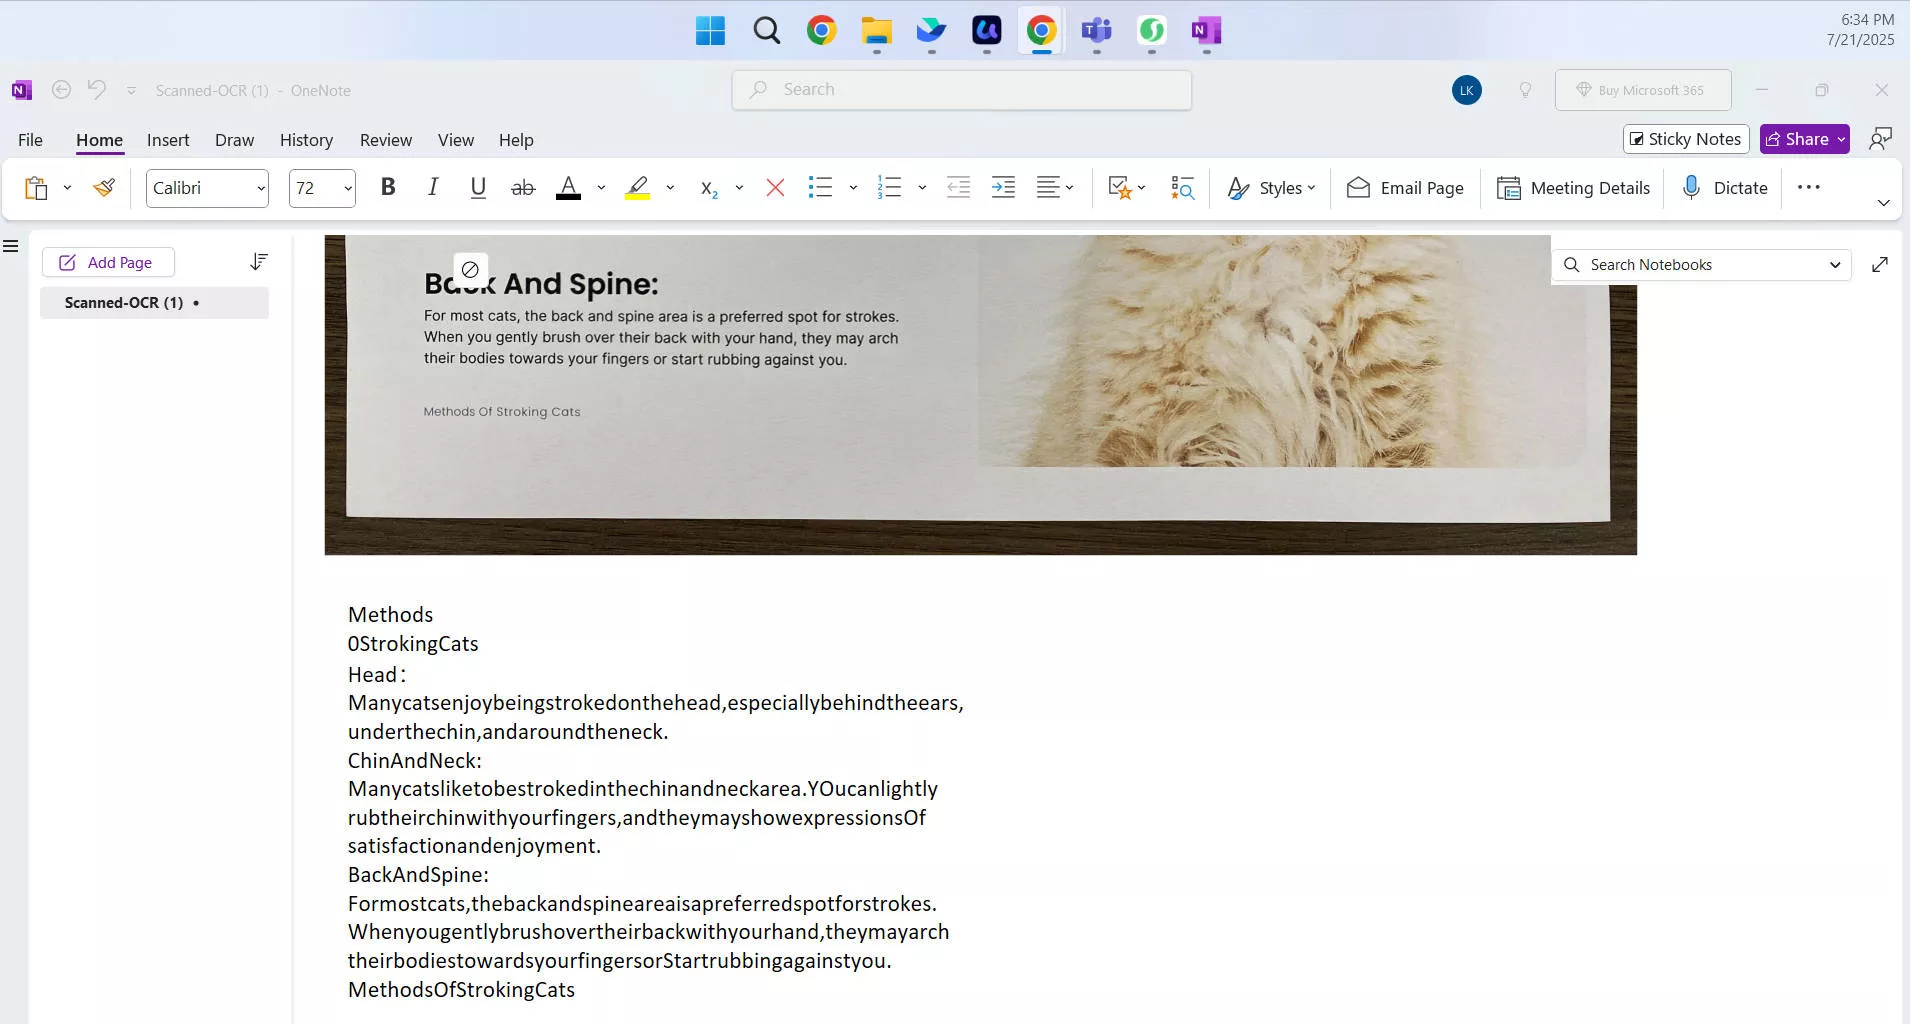
Task: Open the Help tab
Action: coord(516,140)
